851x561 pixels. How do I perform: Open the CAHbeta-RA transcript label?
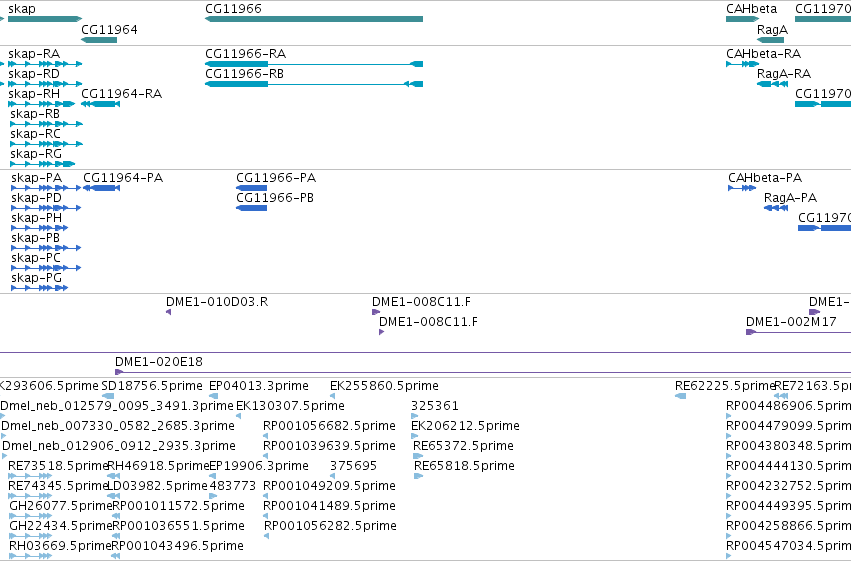click(x=763, y=54)
